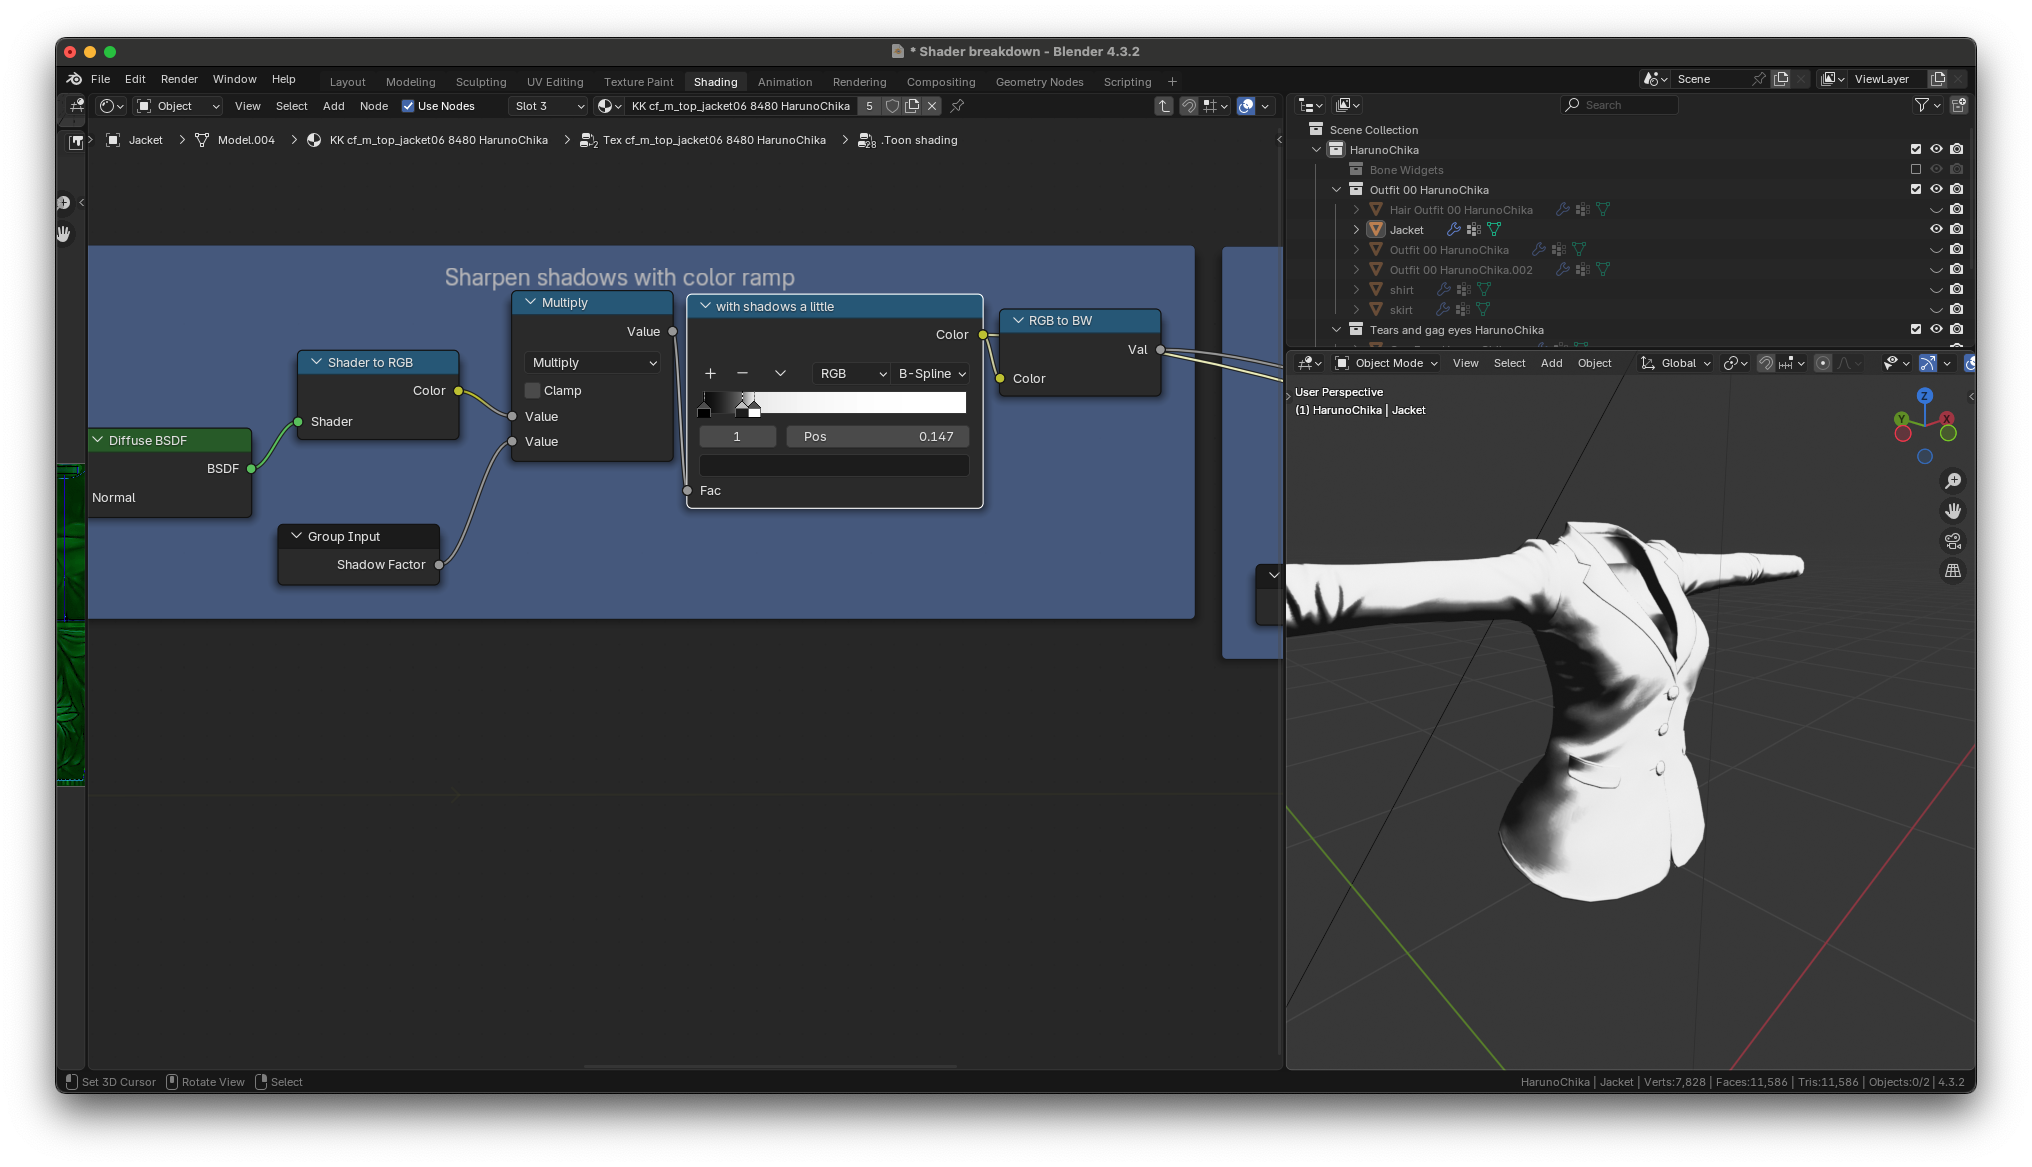The width and height of the screenshot is (2032, 1167).
Task: Hide the Jacket object with eye icon
Action: pos(1936,229)
